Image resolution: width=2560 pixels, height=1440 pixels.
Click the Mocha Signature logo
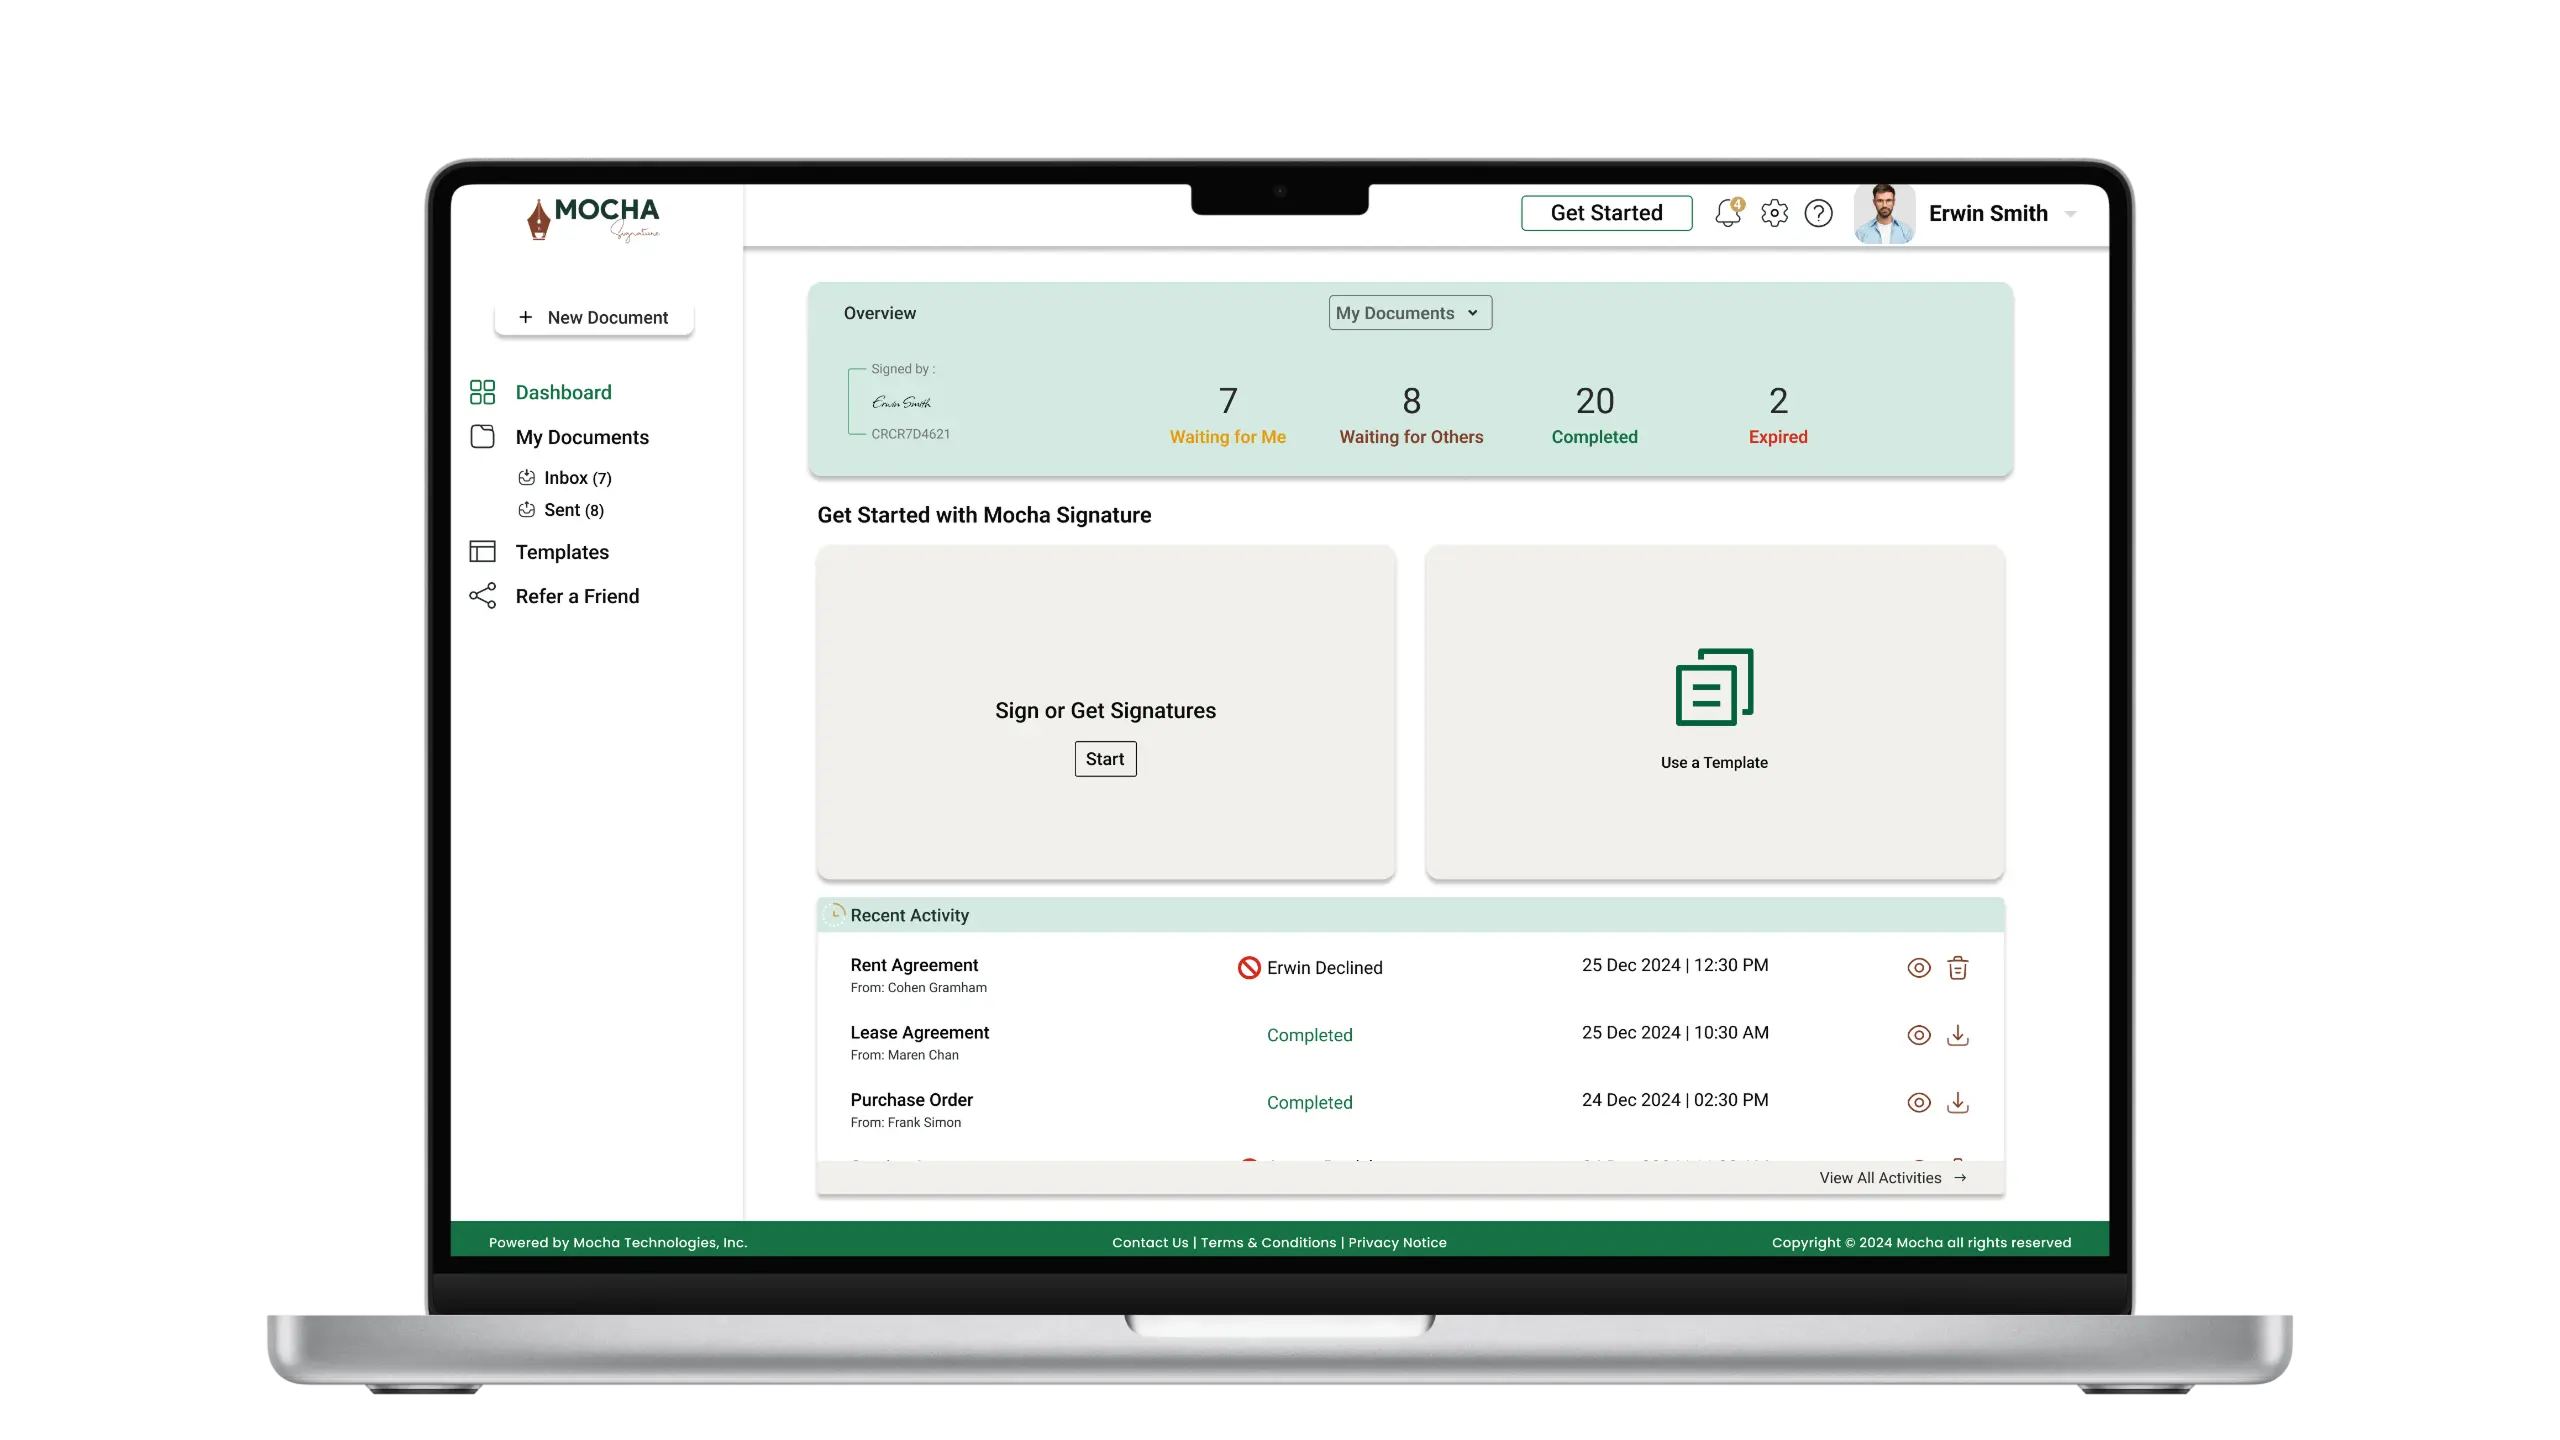[594, 218]
